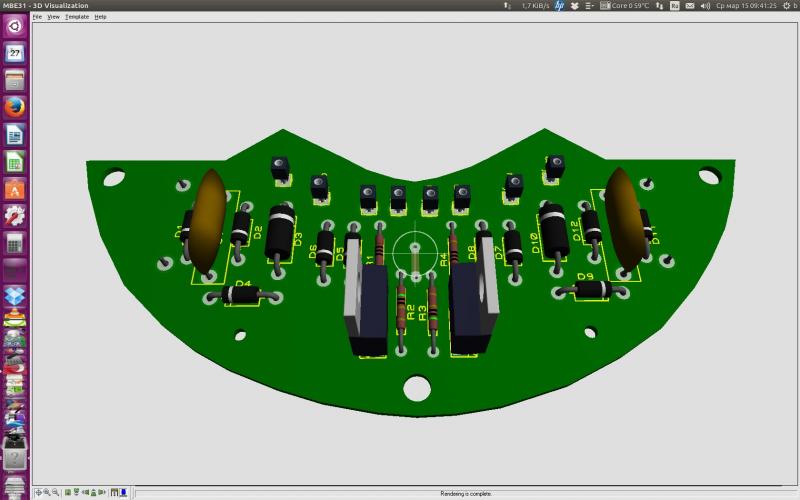Screen dimensions: 800x500
Task: Click the zoom out magnifier icon
Action: tap(56, 493)
